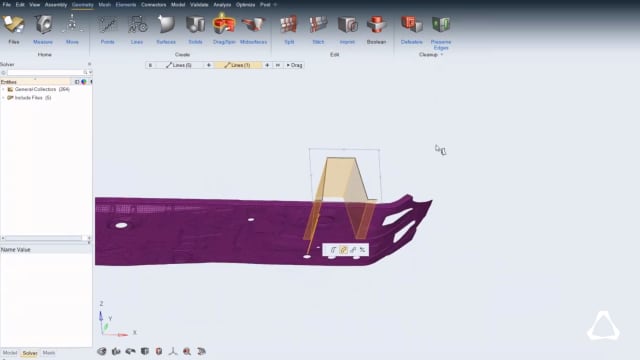Screen dimensions: 640x360
Task: Select General Collectors (264) row
Action: pos(38,89)
